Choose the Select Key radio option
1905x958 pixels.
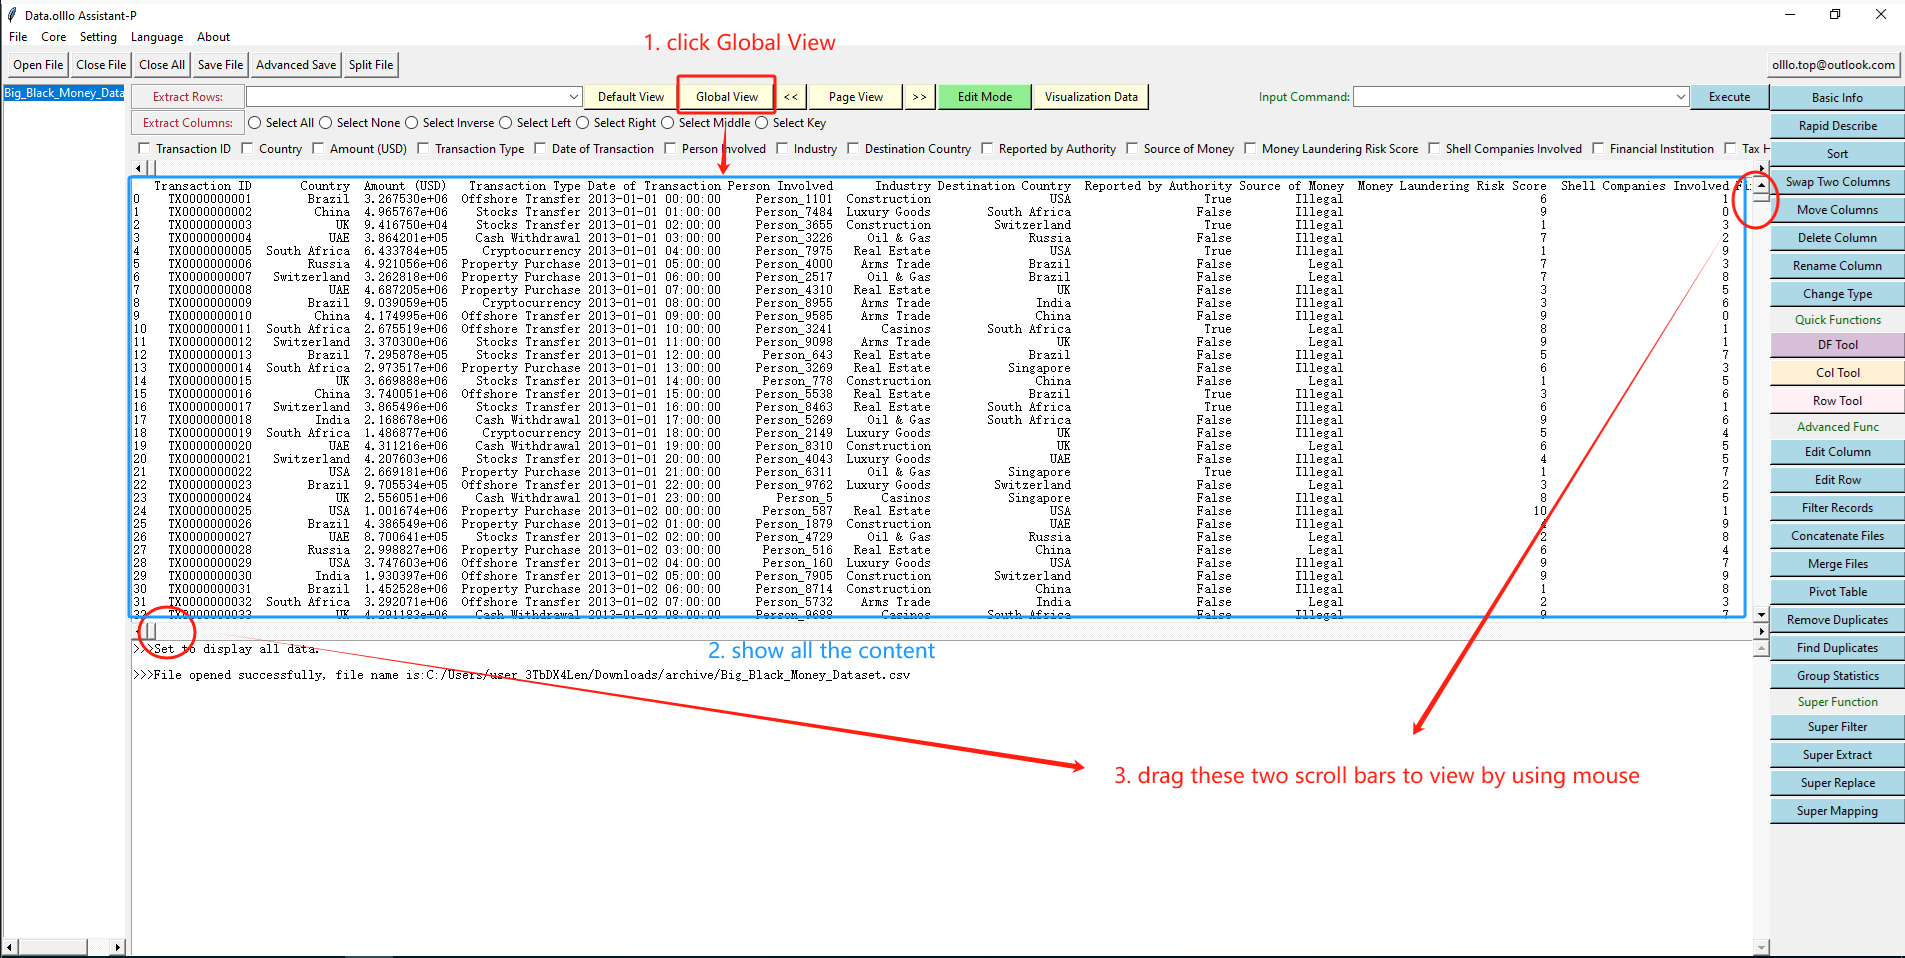(x=762, y=123)
